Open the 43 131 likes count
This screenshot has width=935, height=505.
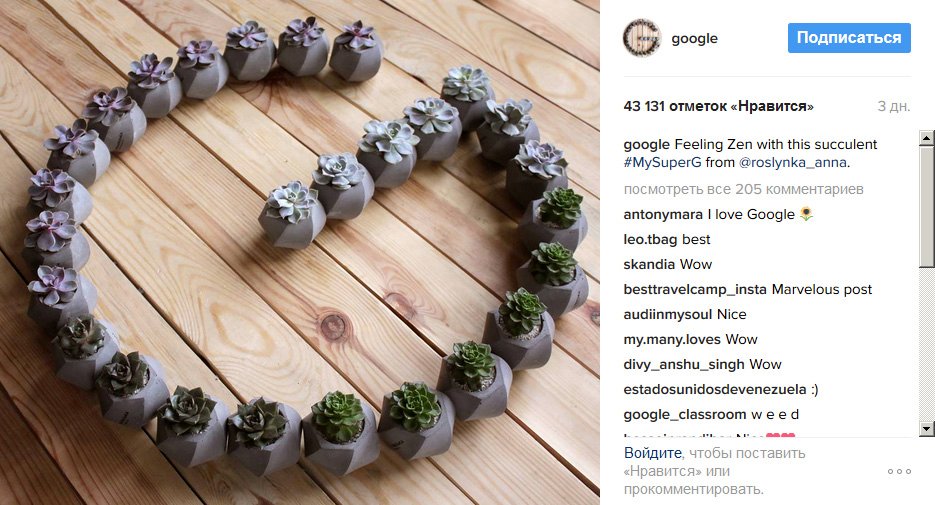coord(719,106)
